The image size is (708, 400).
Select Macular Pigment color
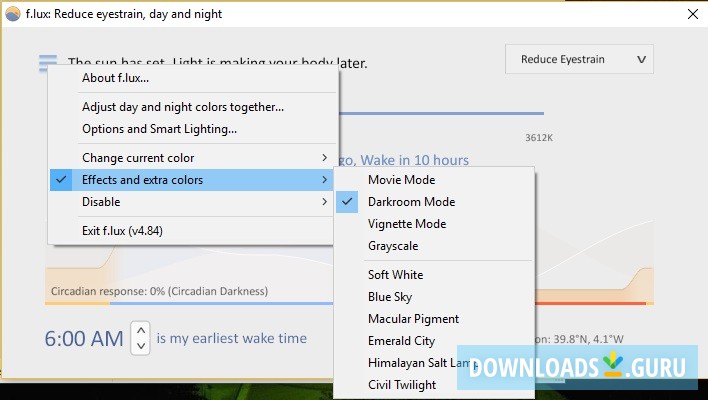434,319
